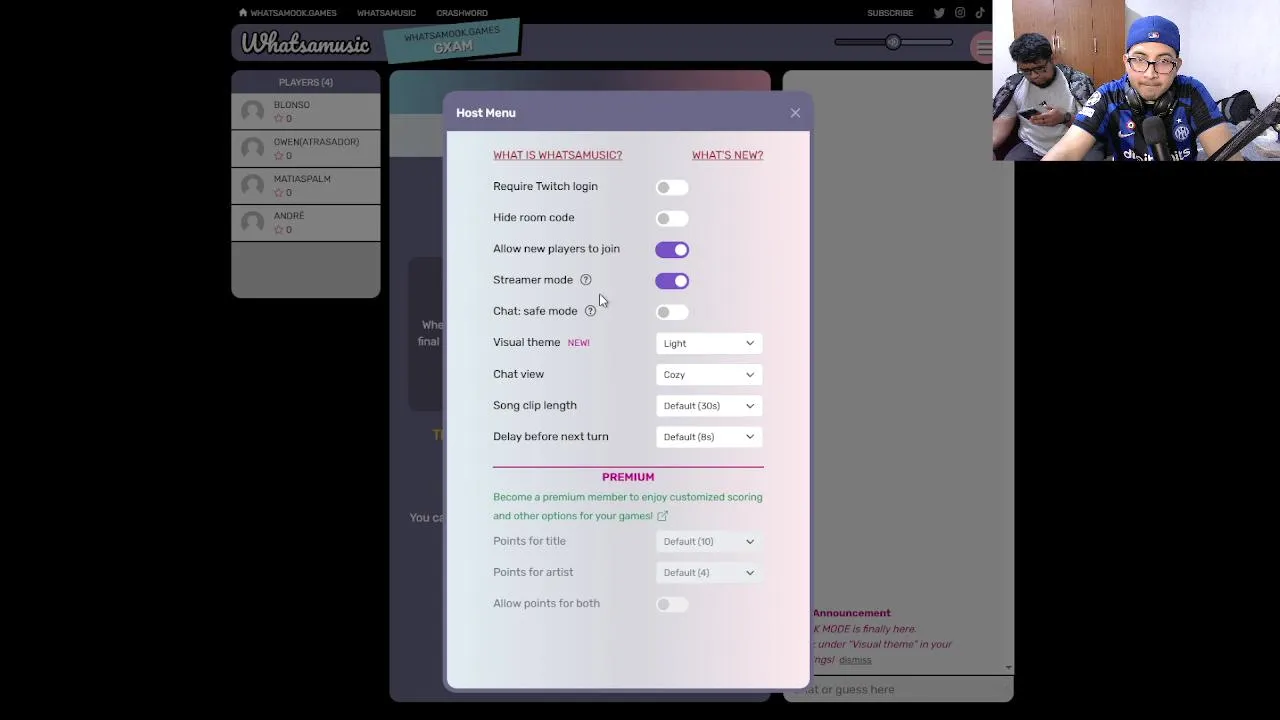Click the chat or guess input field
The image size is (1280, 720).
click(x=897, y=689)
